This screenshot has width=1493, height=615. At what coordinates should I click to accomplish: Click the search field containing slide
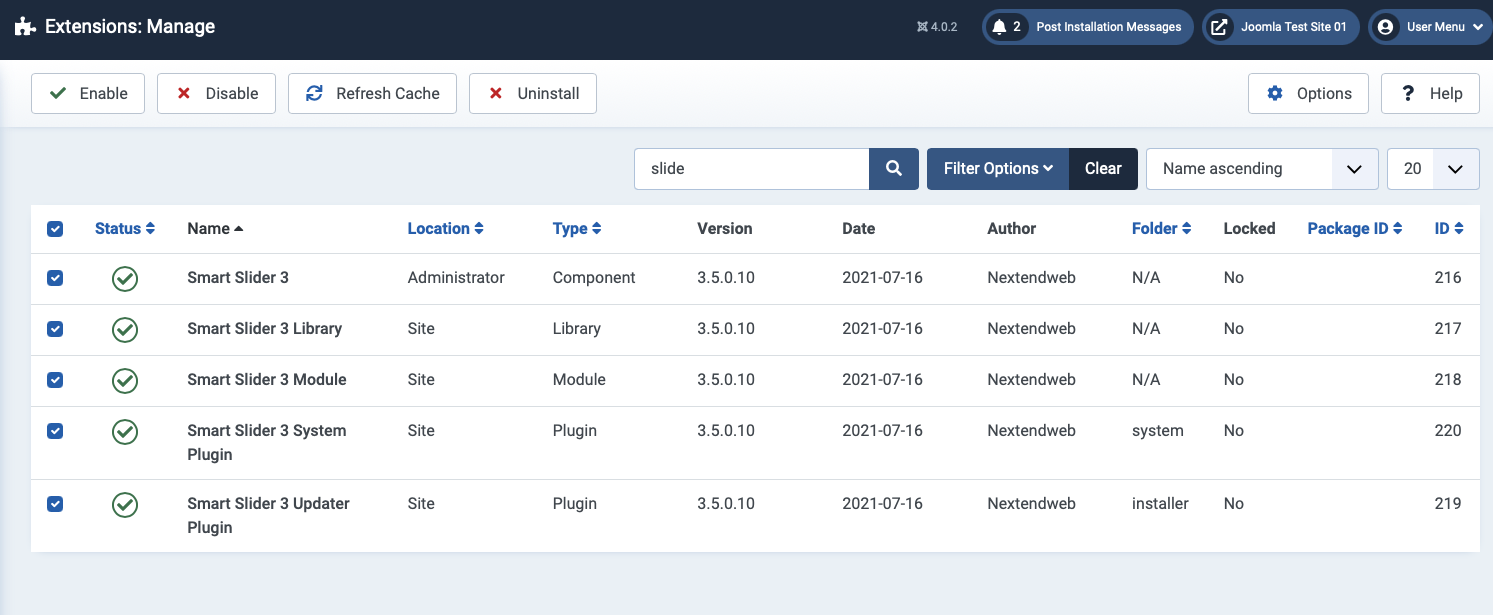[x=751, y=169]
